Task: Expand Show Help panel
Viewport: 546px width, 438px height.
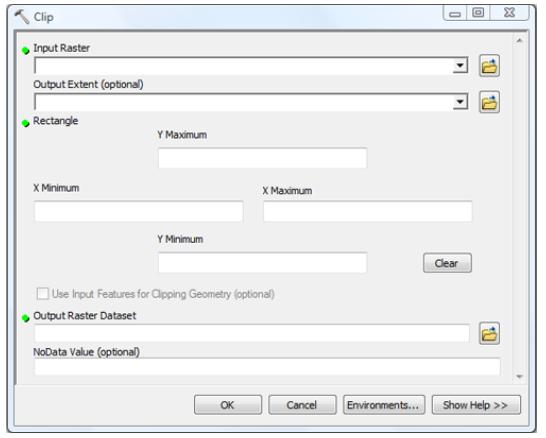Action: coord(476,405)
